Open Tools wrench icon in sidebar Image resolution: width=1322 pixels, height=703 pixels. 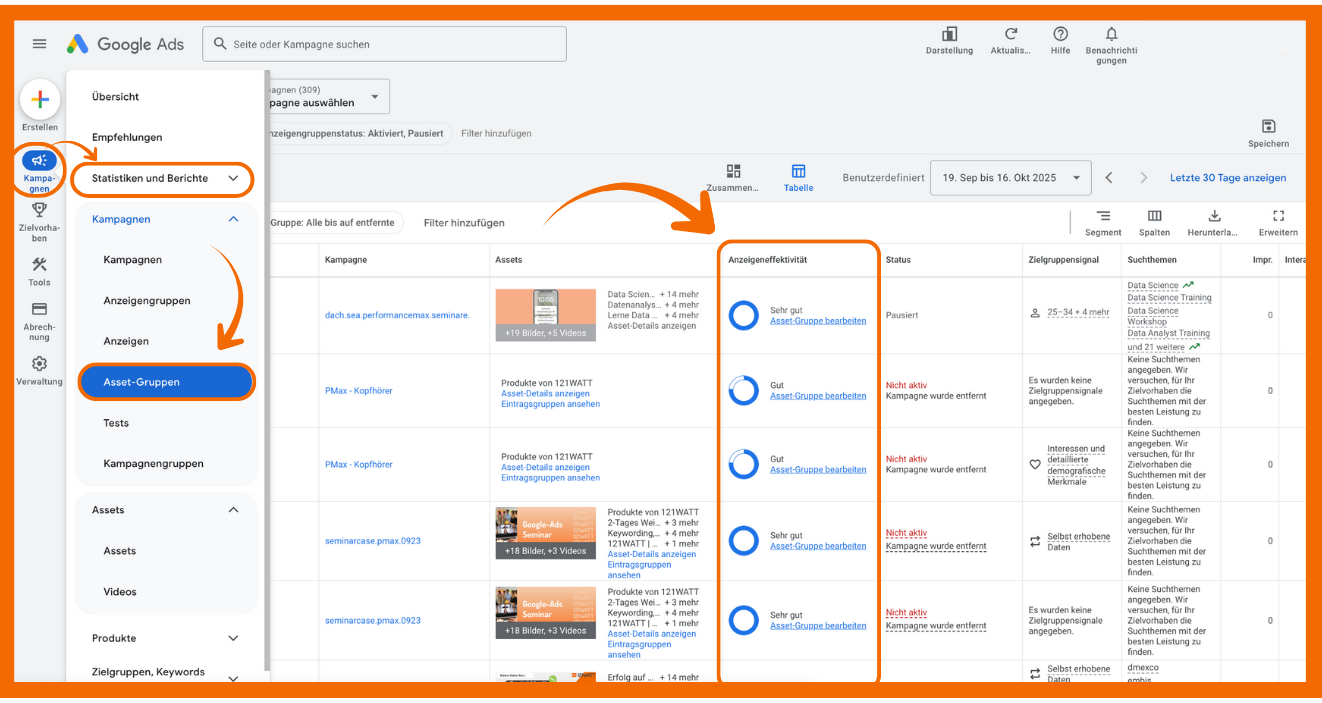click(x=39, y=265)
